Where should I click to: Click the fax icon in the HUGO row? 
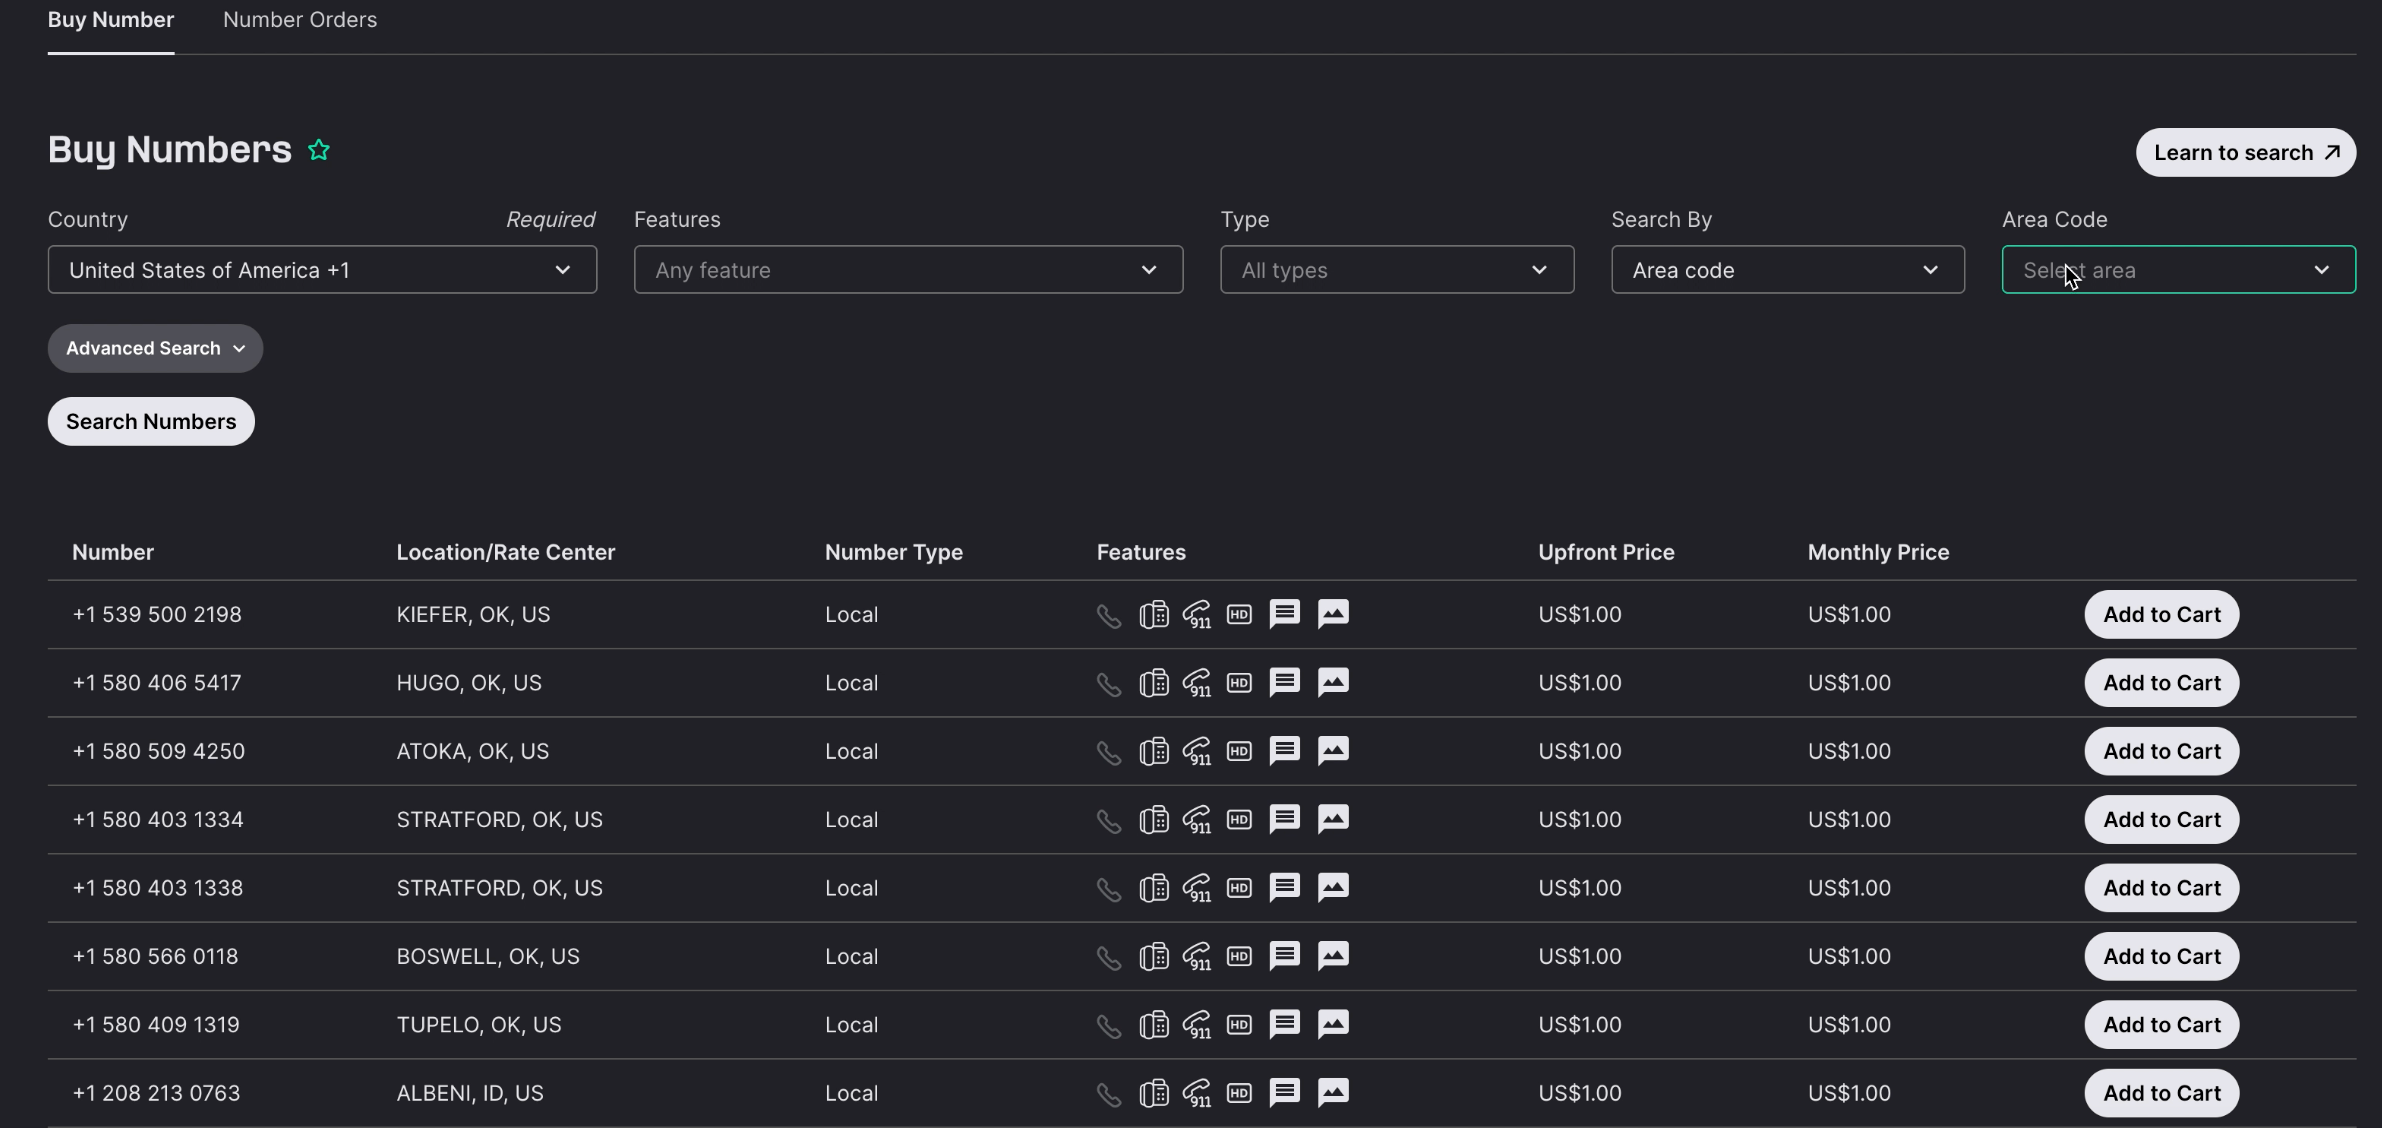pos(1154,683)
